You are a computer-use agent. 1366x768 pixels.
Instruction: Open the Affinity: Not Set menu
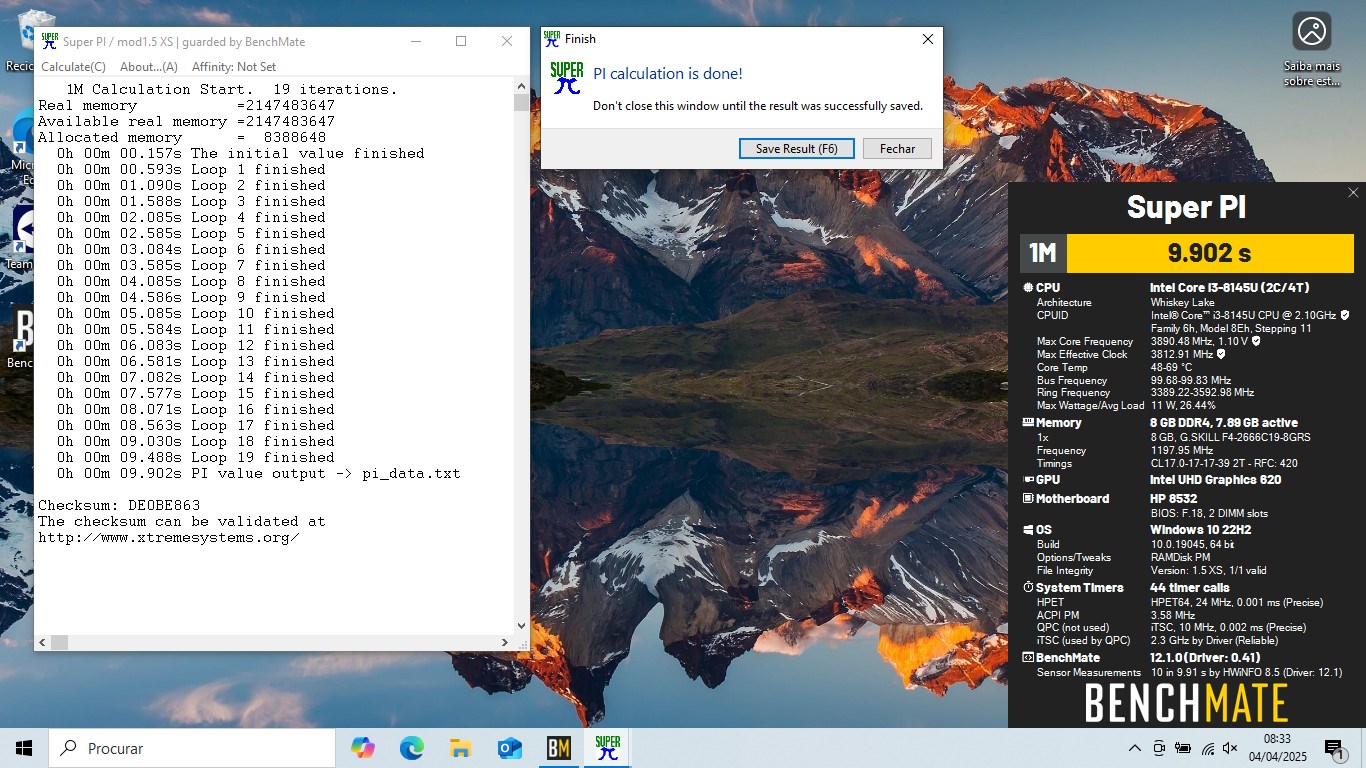coord(234,67)
